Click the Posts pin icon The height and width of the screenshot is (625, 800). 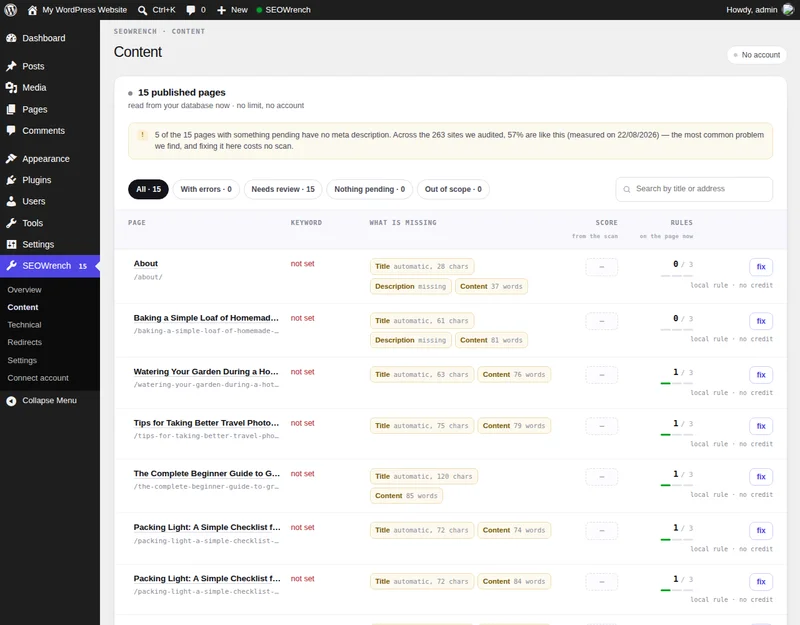coord(11,66)
